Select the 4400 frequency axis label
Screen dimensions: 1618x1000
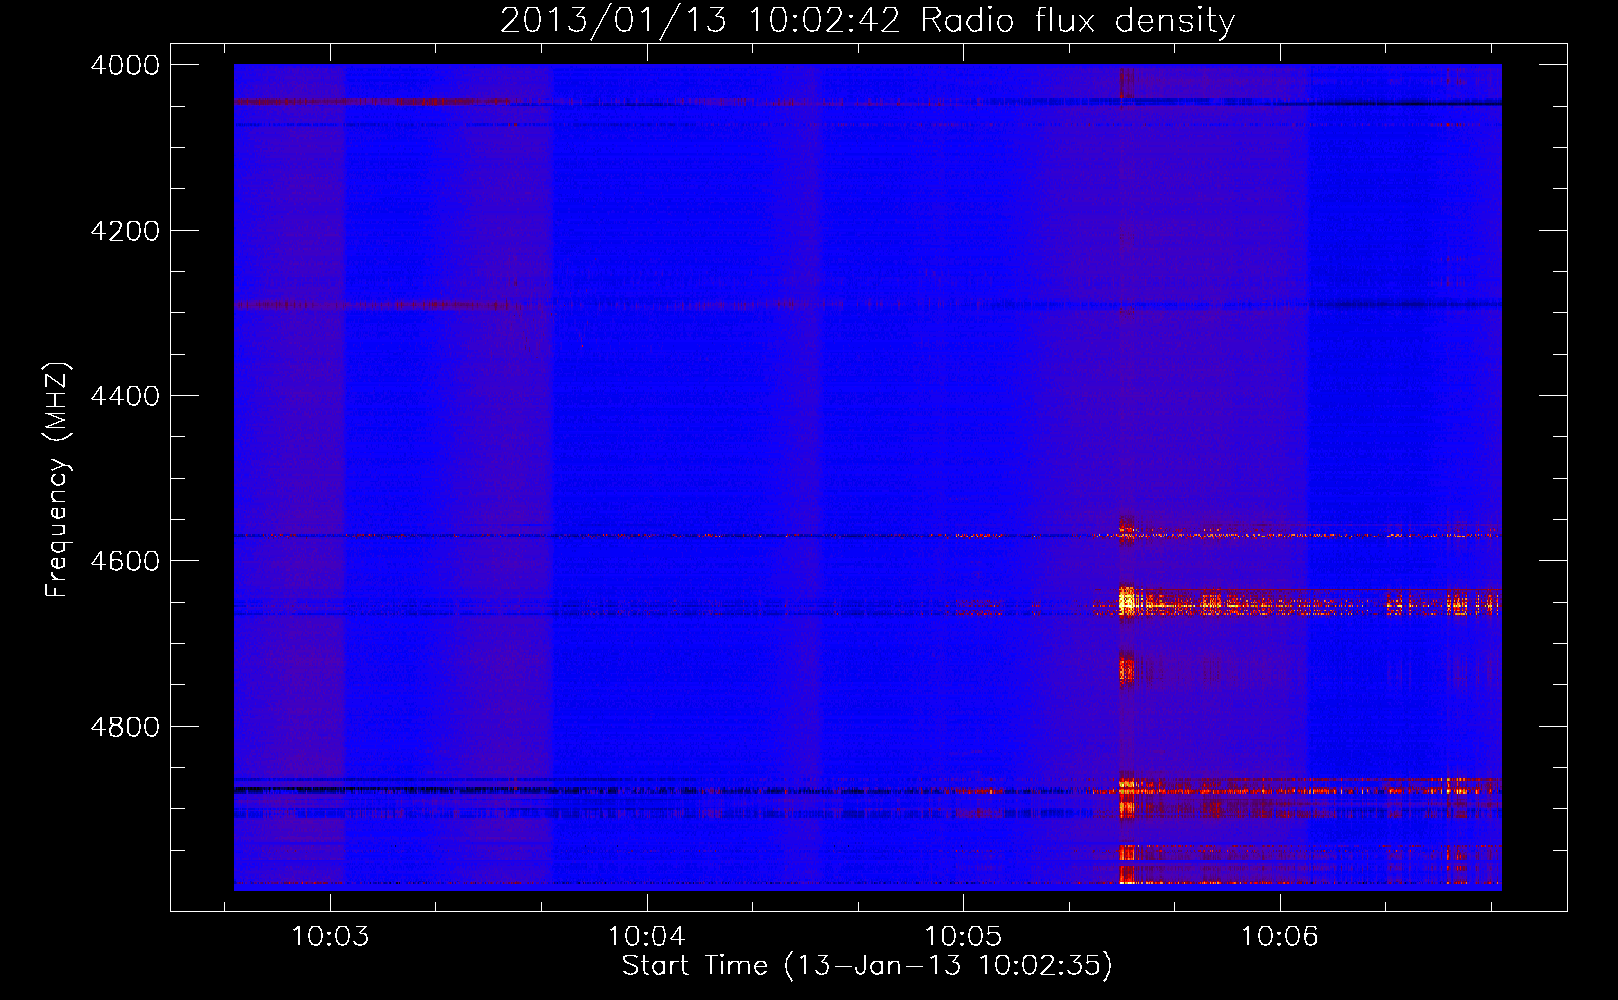coord(125,396)
